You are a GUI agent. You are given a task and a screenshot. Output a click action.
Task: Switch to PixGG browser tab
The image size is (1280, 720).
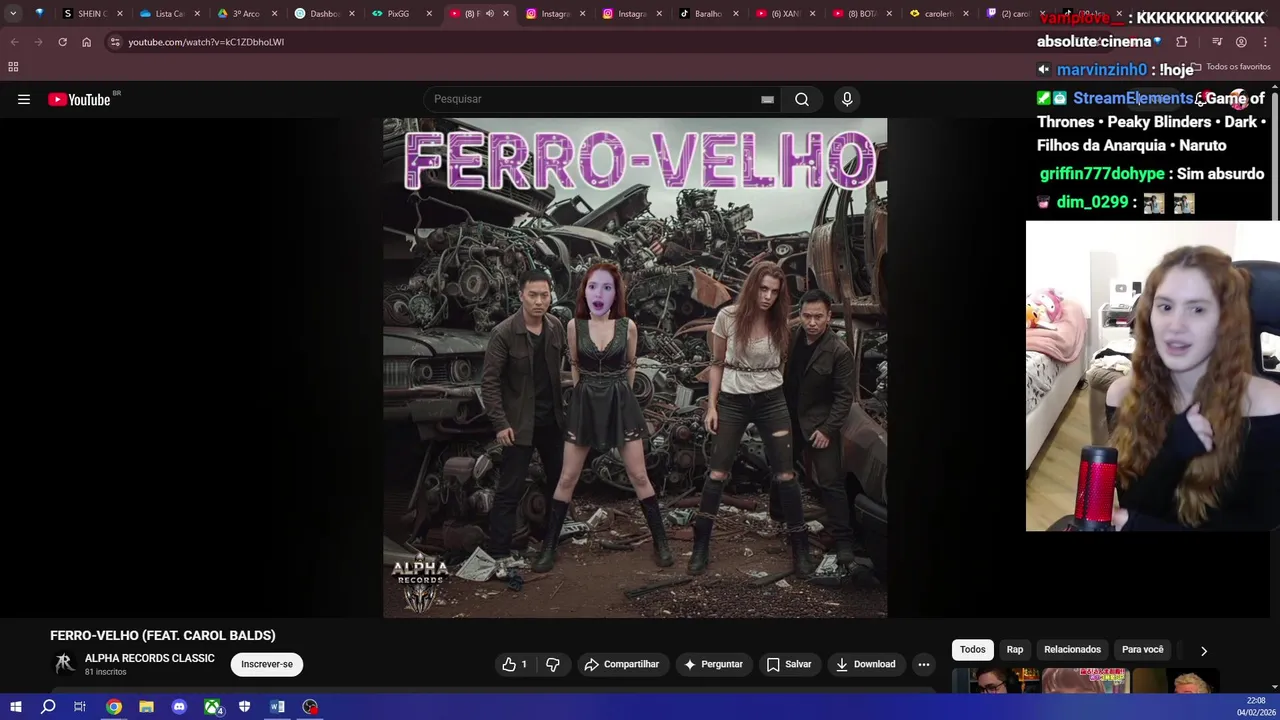[399, 14]
